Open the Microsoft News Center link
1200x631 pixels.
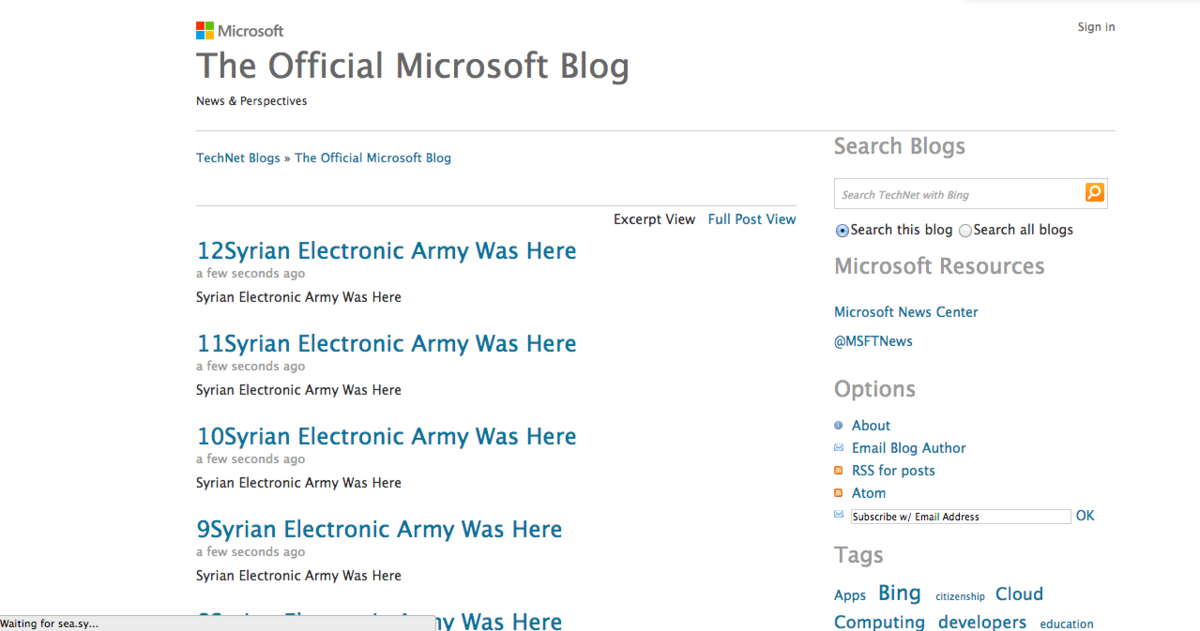point(906,312)
